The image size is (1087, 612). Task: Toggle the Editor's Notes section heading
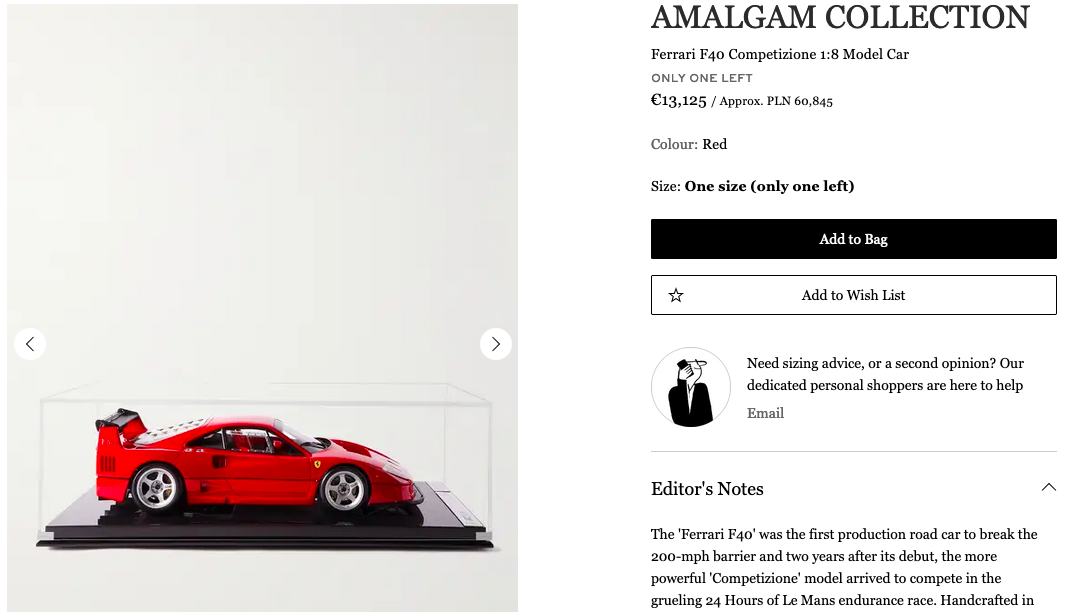pos(707,489)
